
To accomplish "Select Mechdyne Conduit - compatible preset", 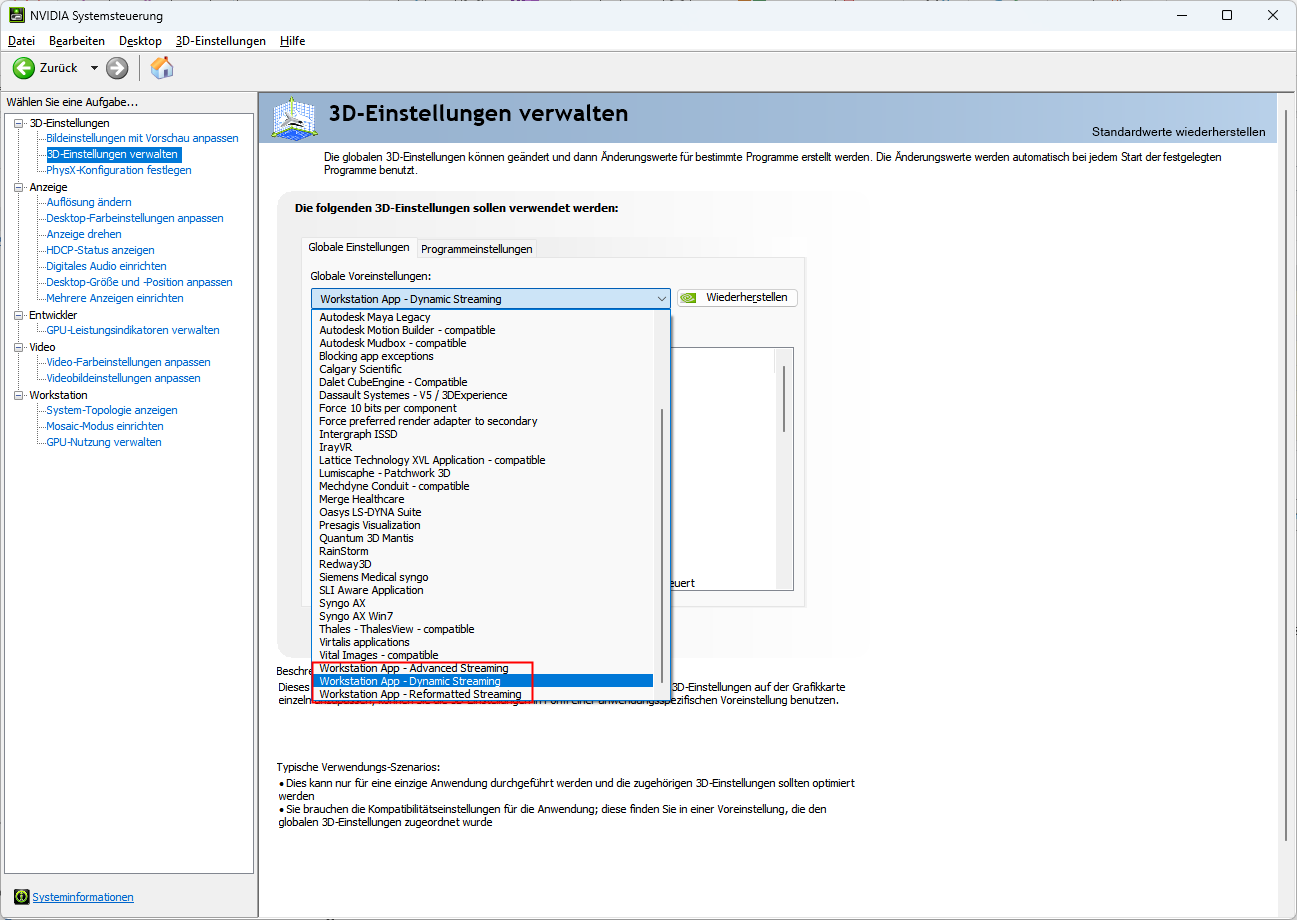I will [482, 486].
